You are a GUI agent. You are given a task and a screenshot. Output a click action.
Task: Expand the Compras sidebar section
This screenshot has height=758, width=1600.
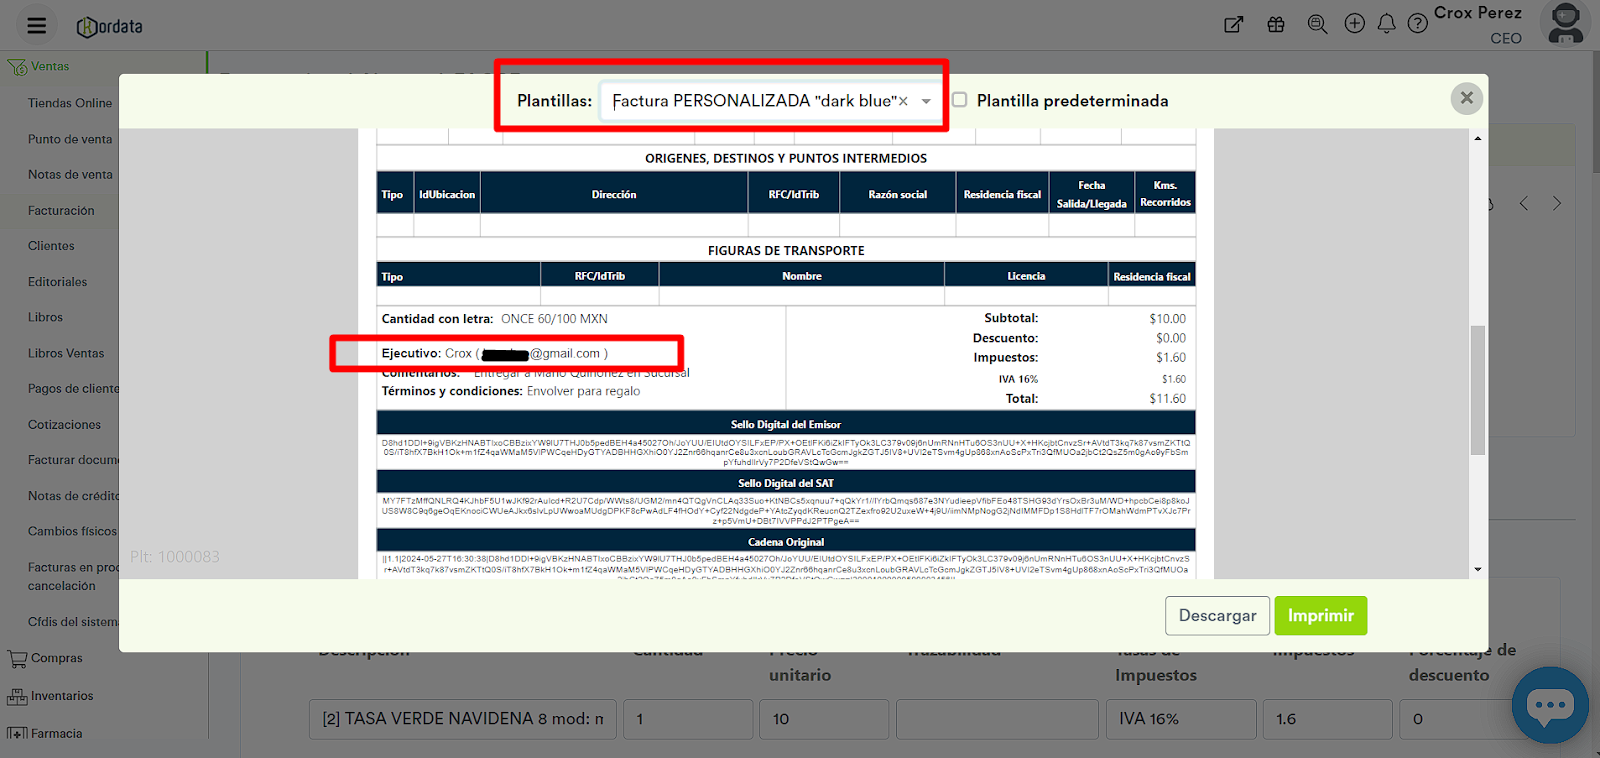[56, 659]
